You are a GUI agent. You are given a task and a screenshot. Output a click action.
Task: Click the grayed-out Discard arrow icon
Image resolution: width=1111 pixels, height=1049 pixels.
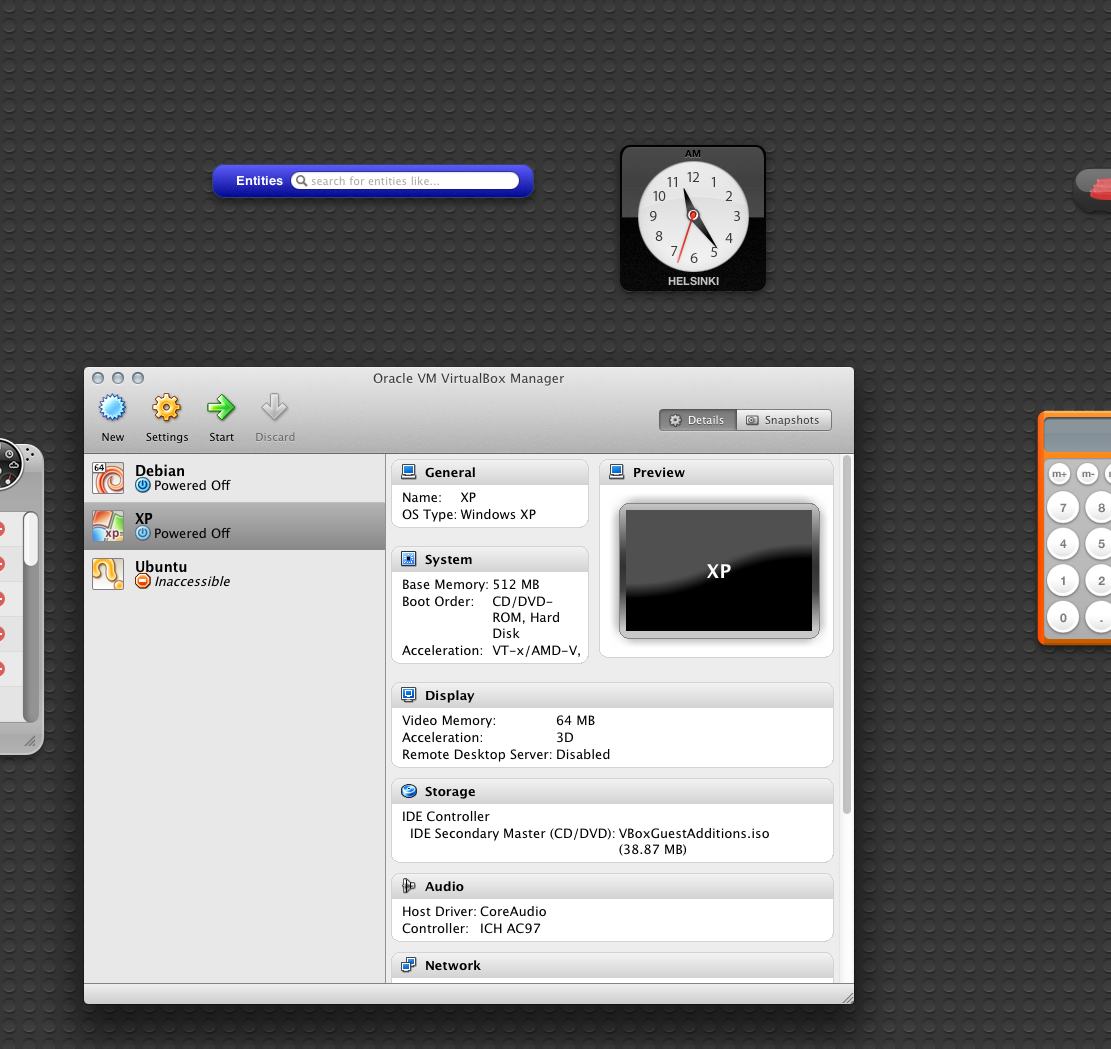274,408
